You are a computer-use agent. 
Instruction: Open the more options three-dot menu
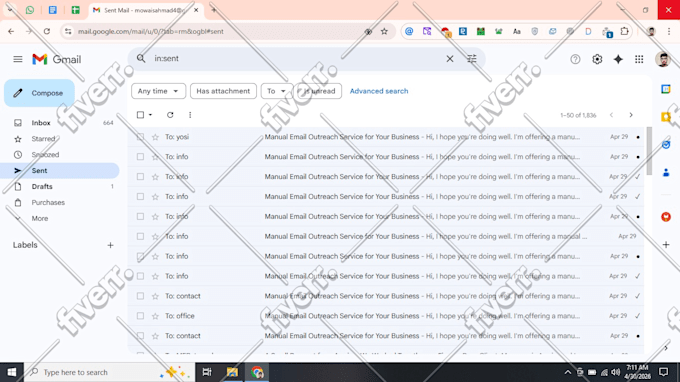(190, 115)
